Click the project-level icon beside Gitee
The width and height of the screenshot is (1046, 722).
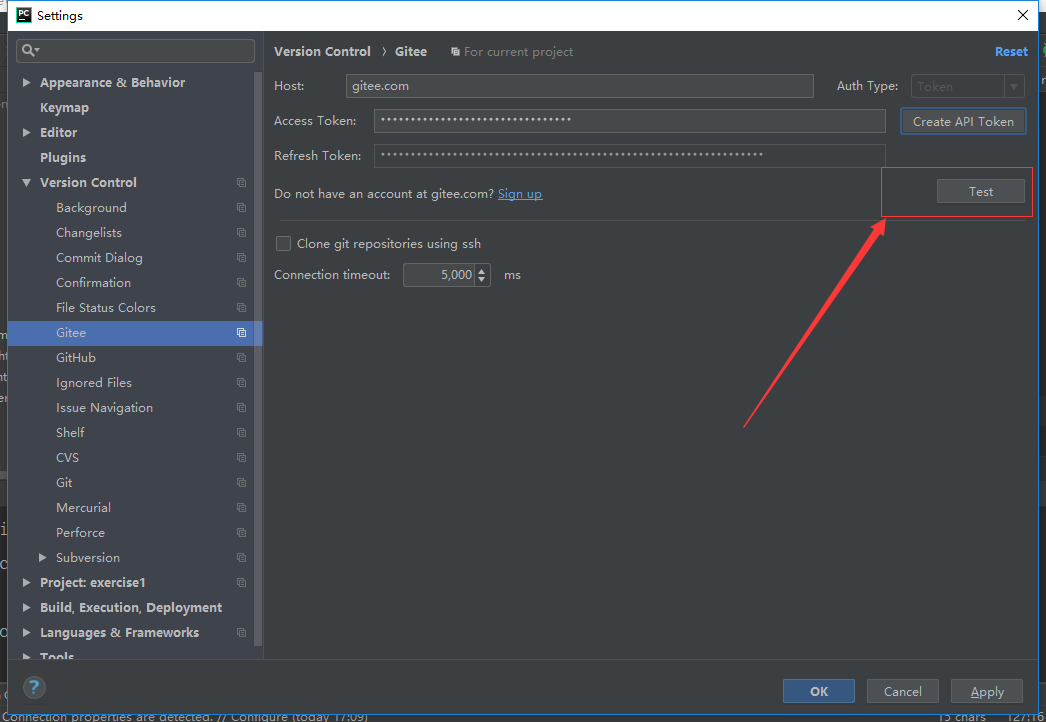[x=241, y=333]
